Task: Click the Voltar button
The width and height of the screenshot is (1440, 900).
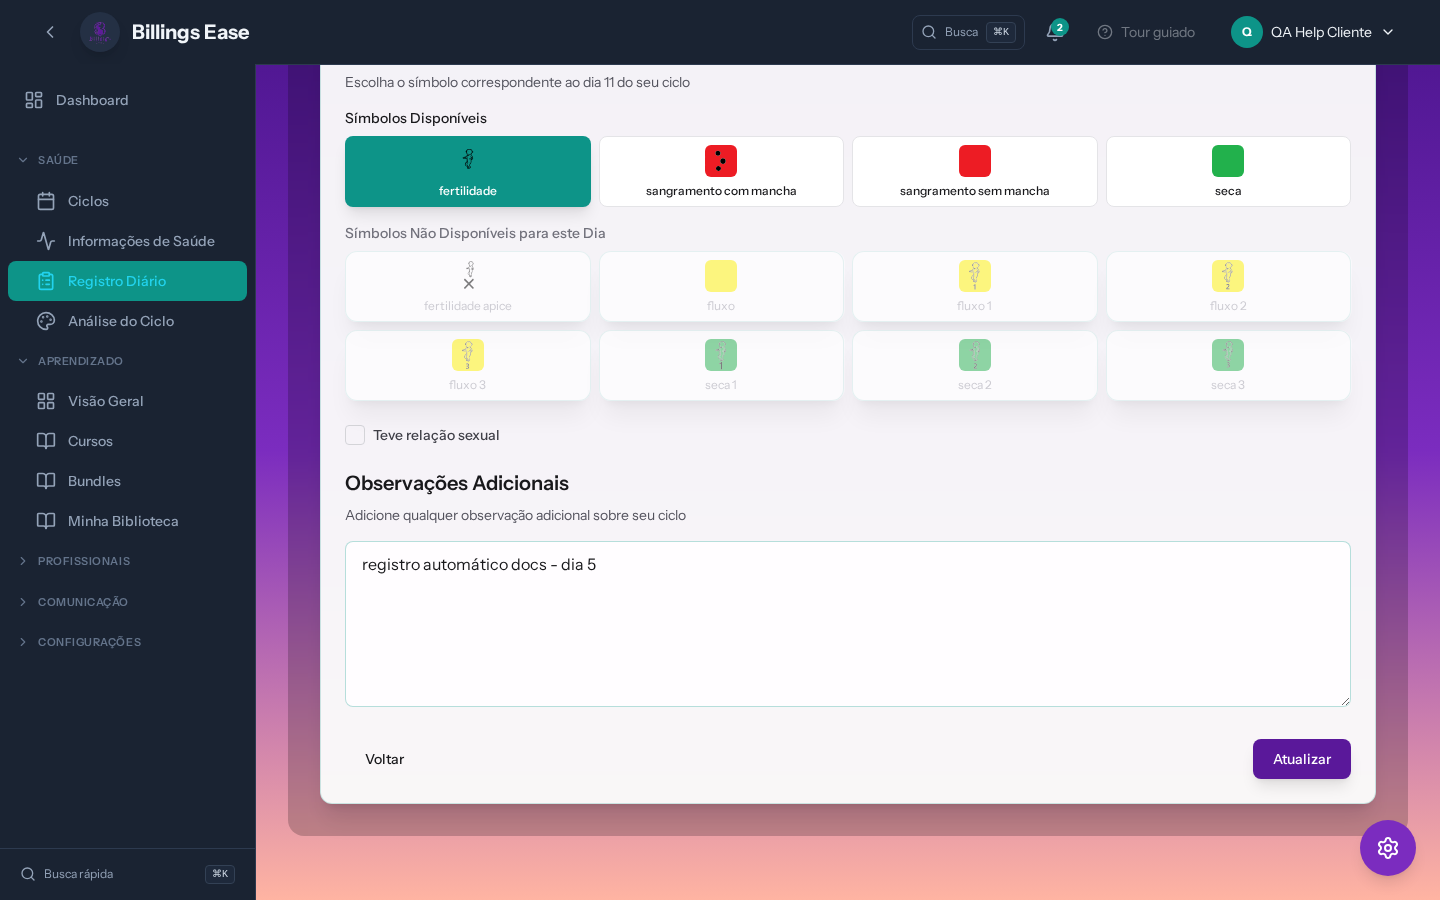Action: click(385, 759)
